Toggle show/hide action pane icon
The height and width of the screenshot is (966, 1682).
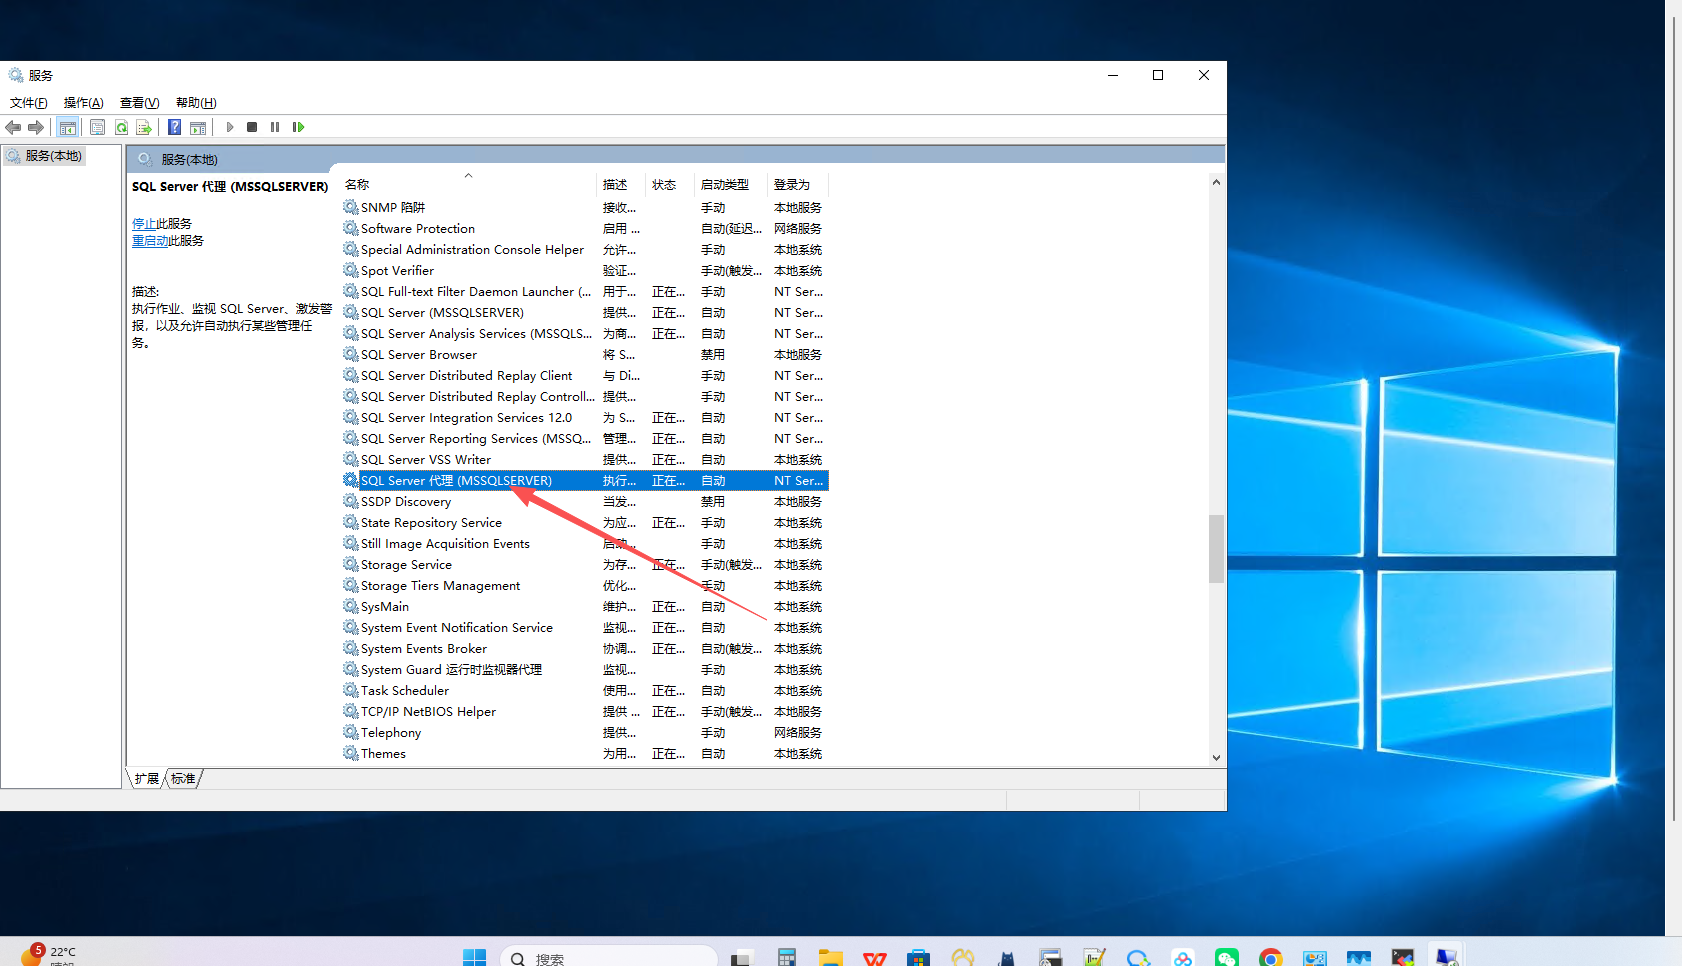click(x=198, y=127)
